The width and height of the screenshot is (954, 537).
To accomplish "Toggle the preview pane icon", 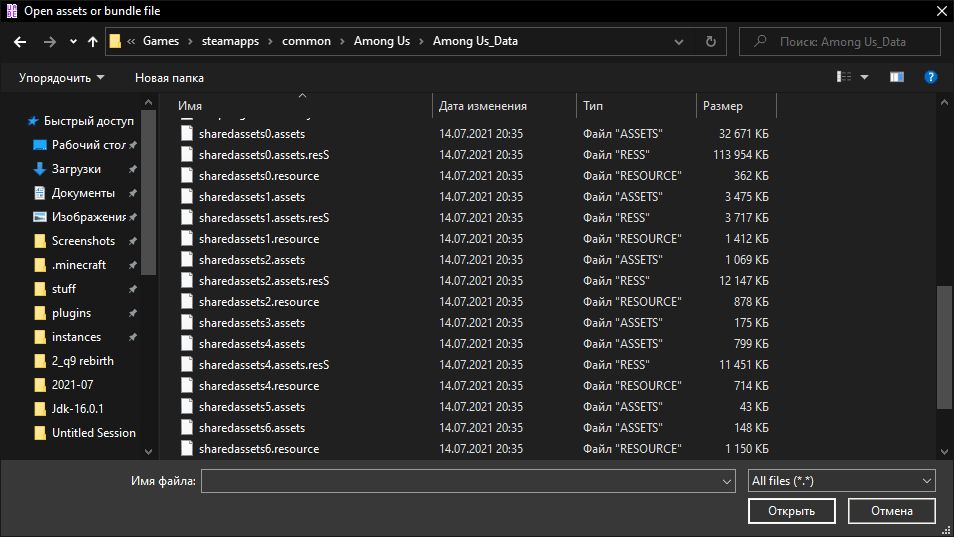I will [x=897, y=77].
